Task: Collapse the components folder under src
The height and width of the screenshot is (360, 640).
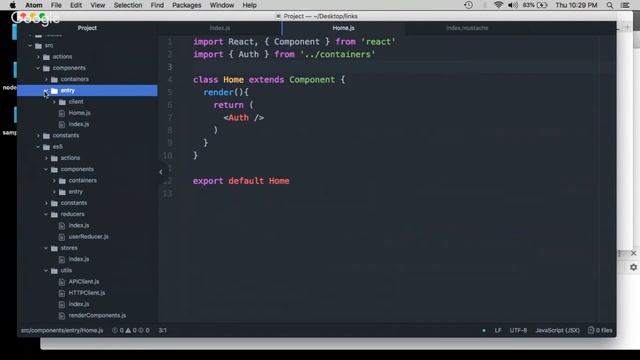Action: click(38, 68)
